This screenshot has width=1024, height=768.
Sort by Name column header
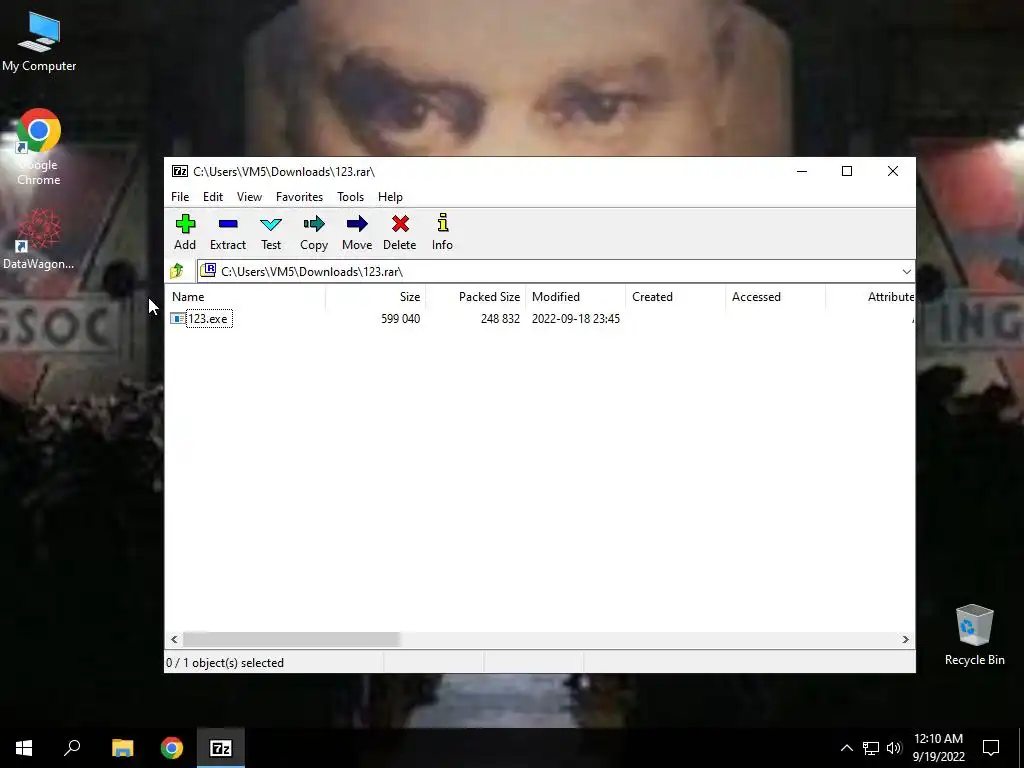coord(245,296)
